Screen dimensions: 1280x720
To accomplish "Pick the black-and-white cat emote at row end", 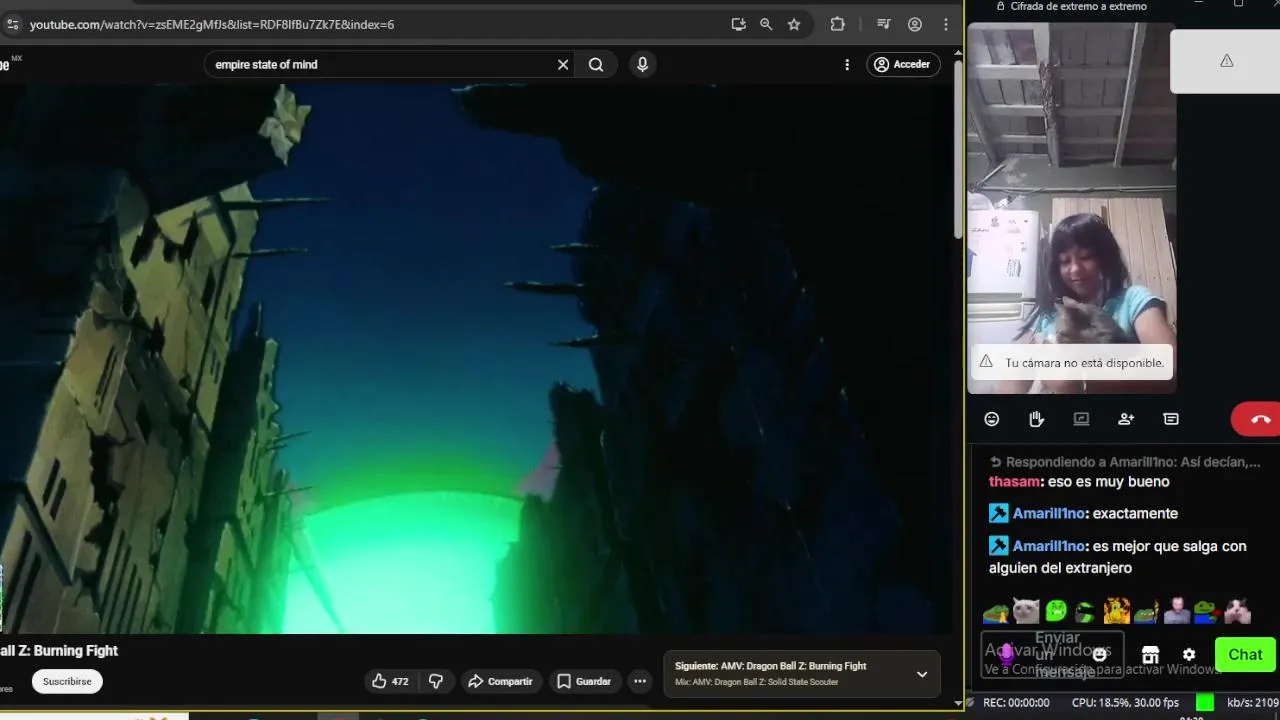I will [x=1238, y=610].
